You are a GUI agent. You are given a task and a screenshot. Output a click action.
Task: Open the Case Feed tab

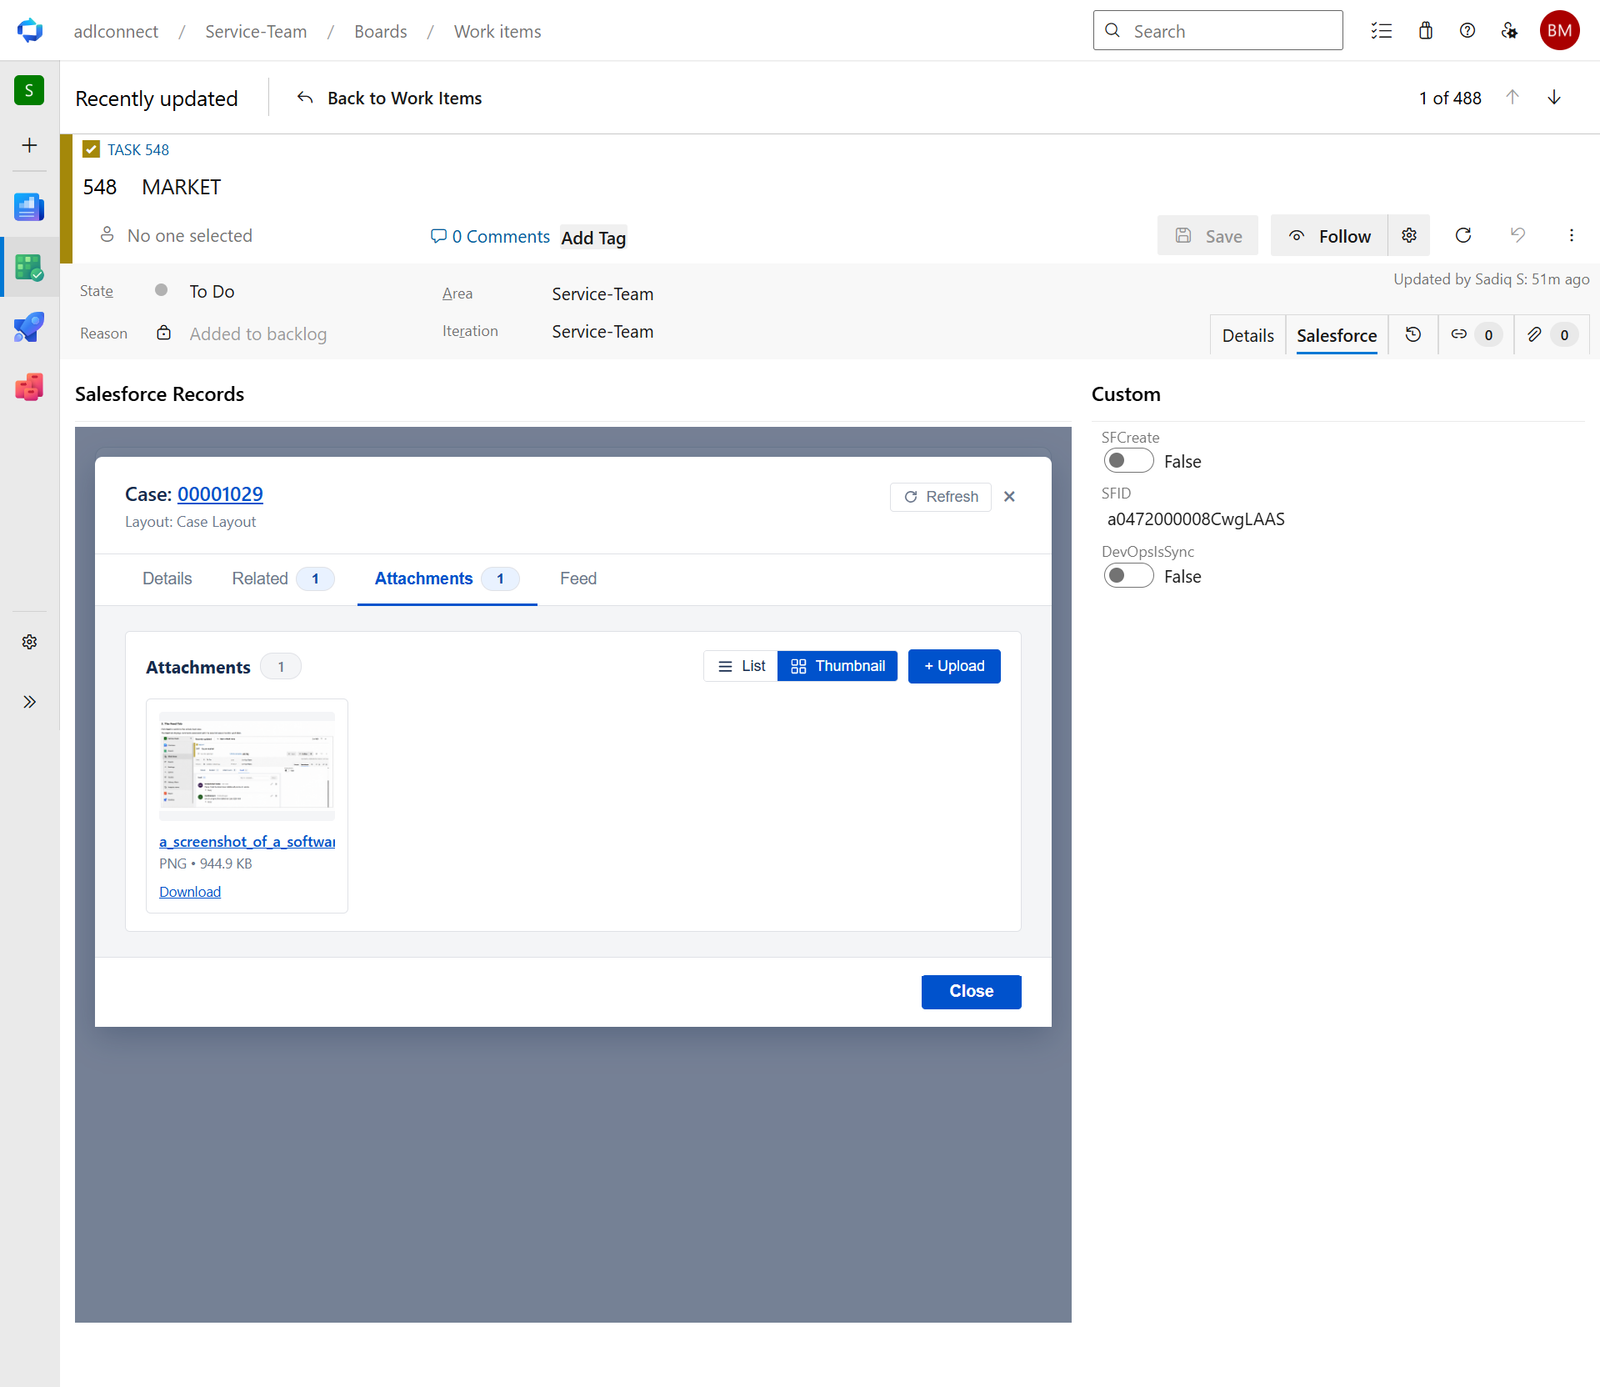(x=578, y=579)
